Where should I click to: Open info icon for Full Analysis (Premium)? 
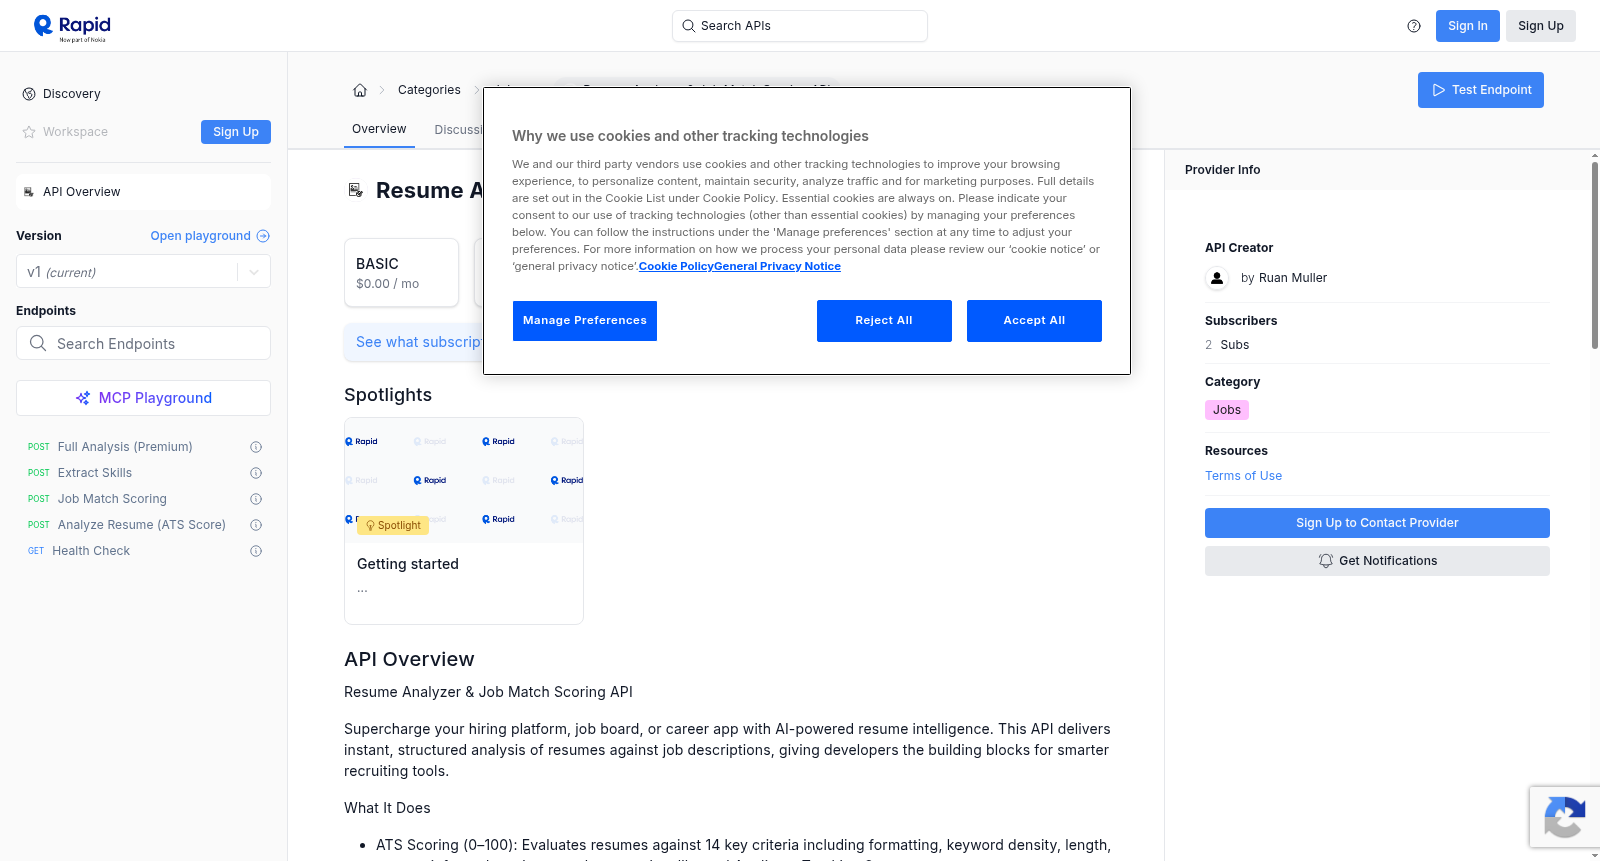click(x=256, y=447)
